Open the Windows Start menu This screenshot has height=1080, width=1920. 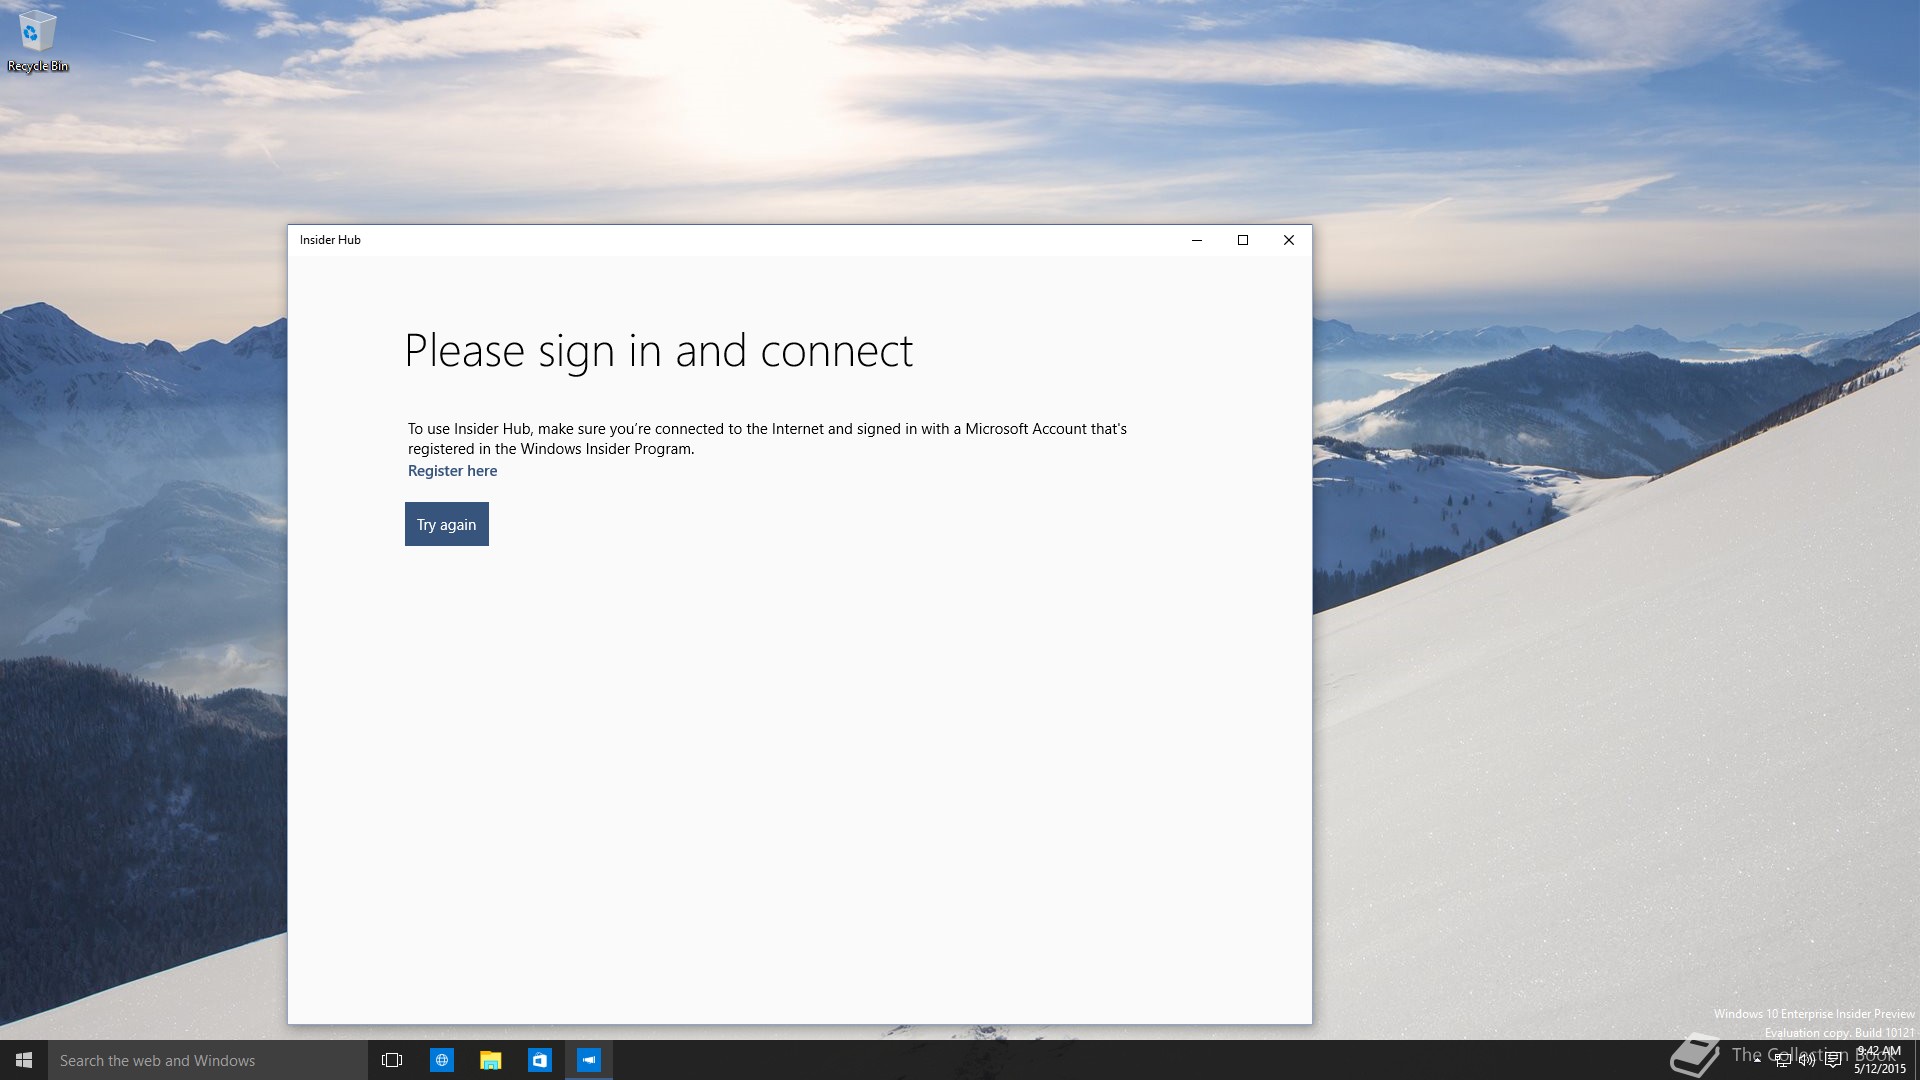point(24,1060)
